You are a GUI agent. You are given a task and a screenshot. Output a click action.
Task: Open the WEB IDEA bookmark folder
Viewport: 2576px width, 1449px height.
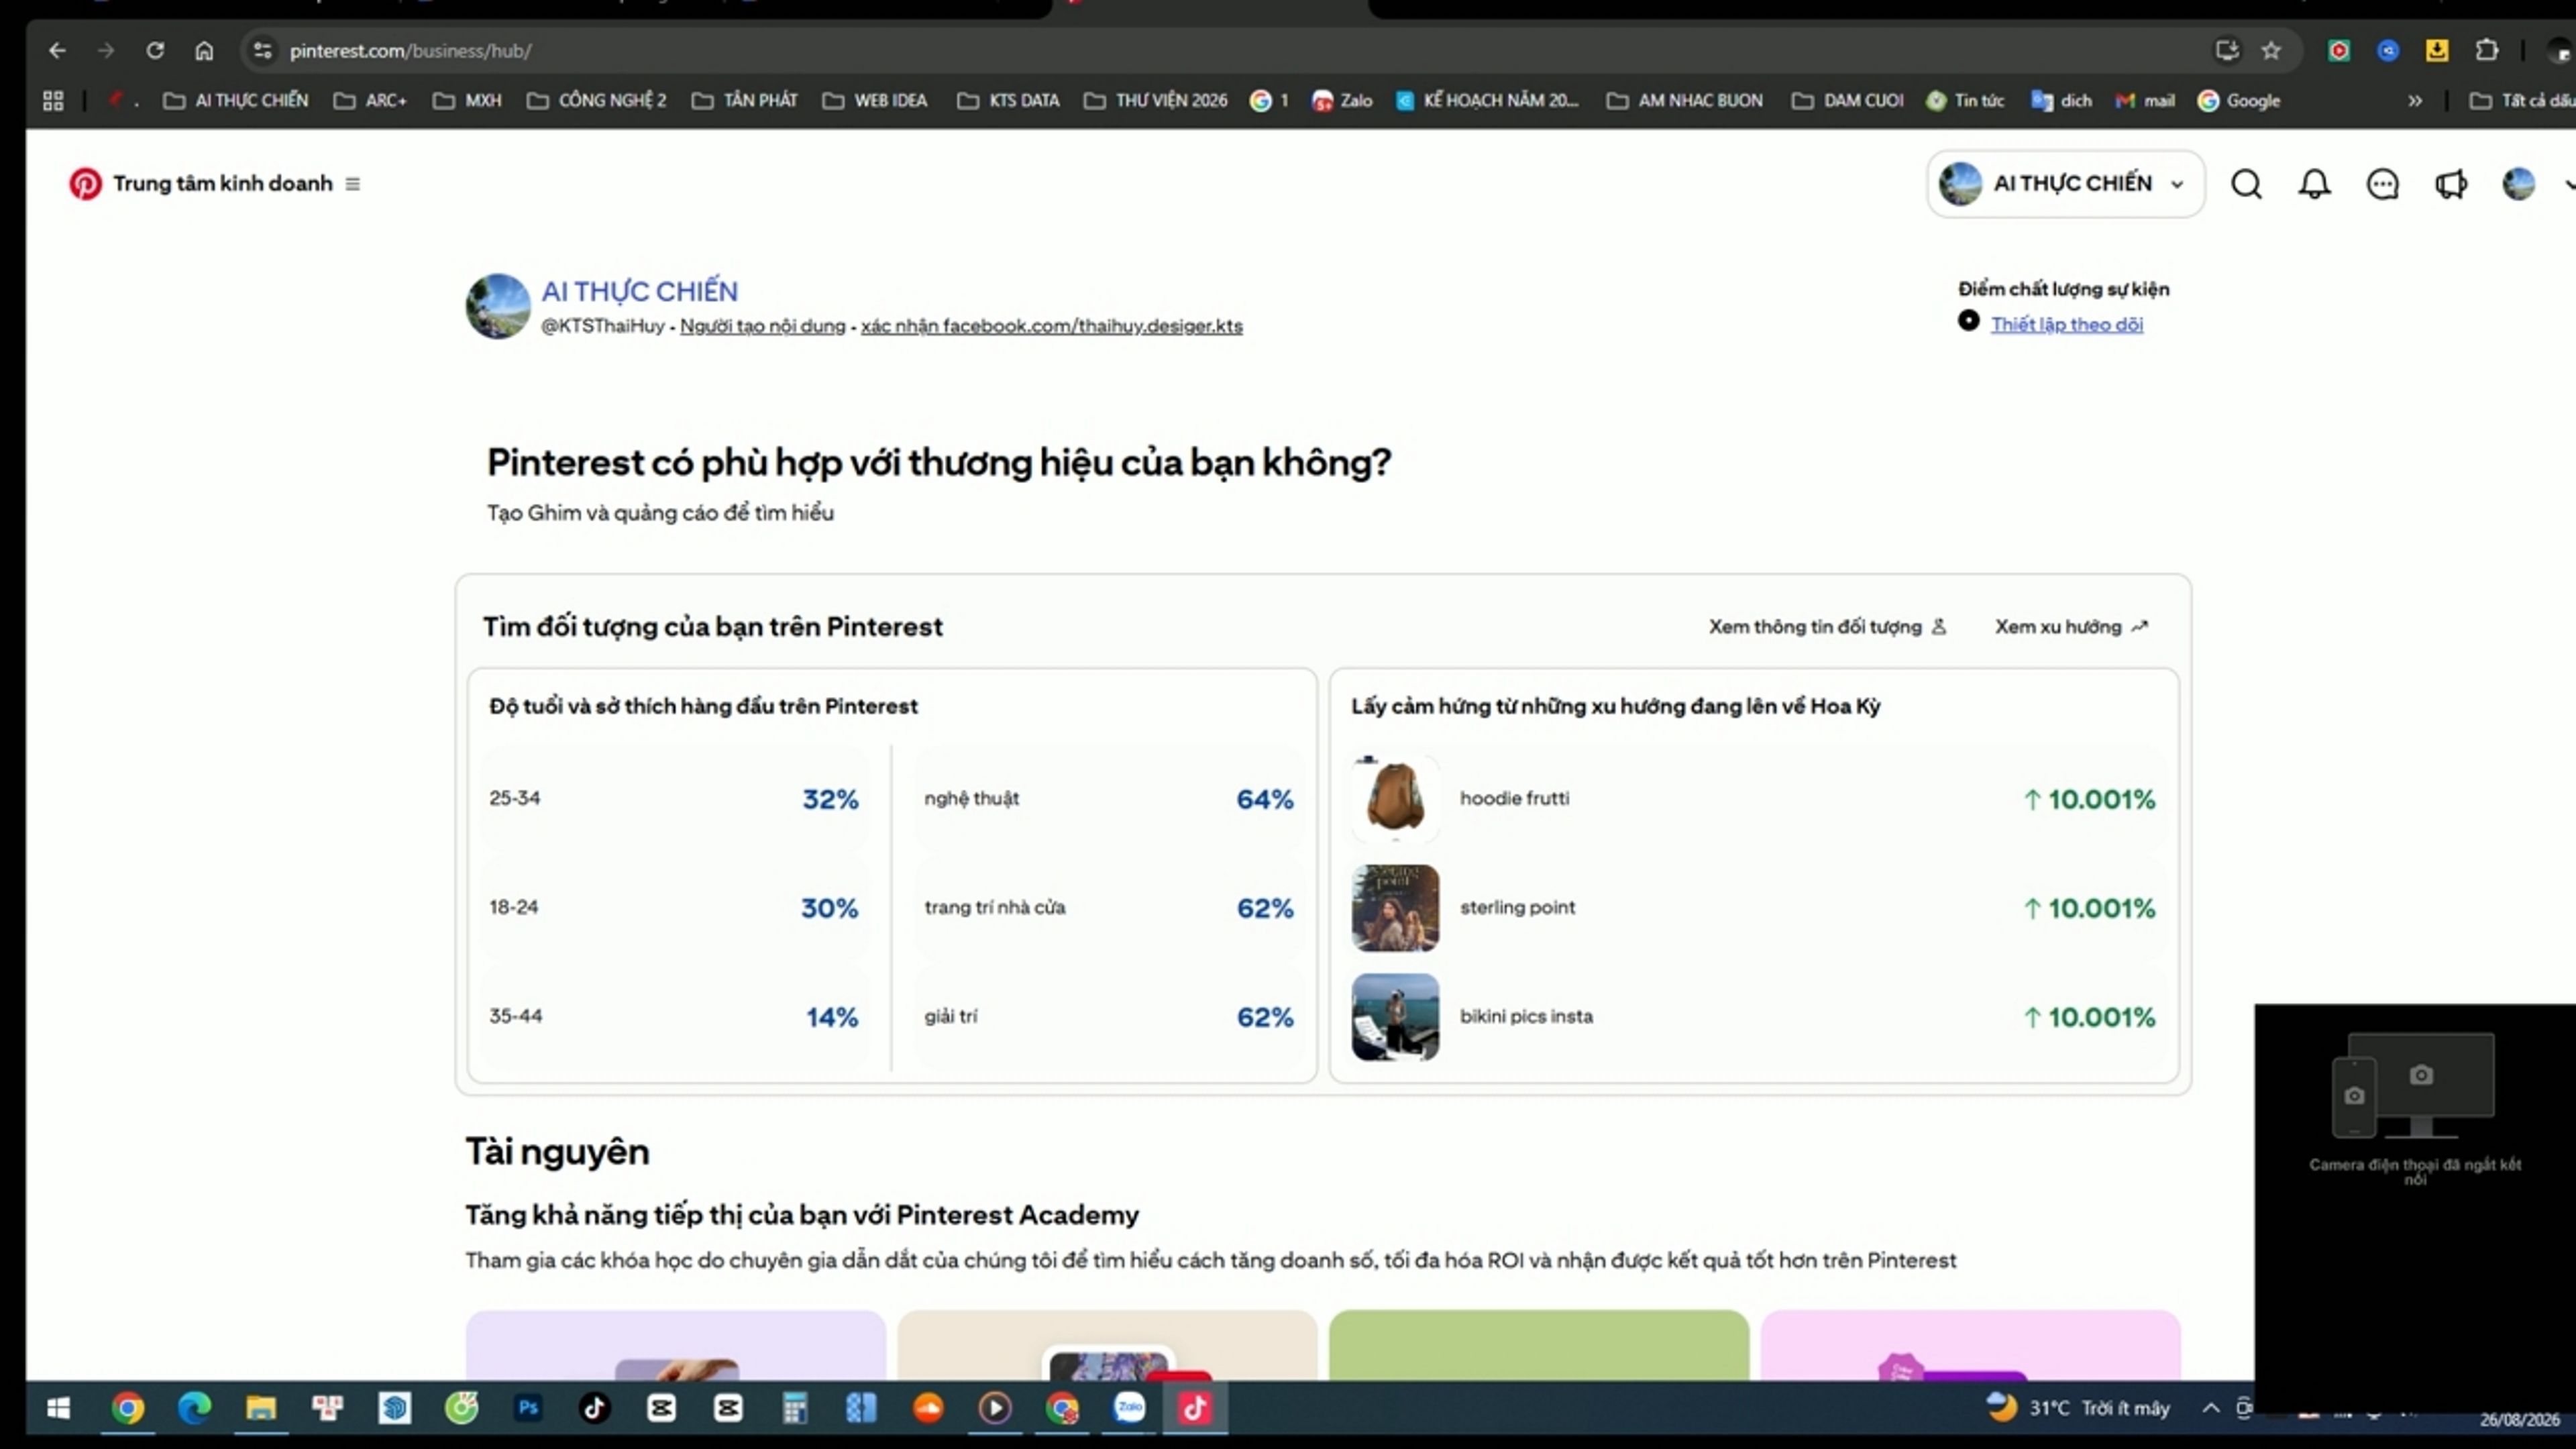pos(875,100)
